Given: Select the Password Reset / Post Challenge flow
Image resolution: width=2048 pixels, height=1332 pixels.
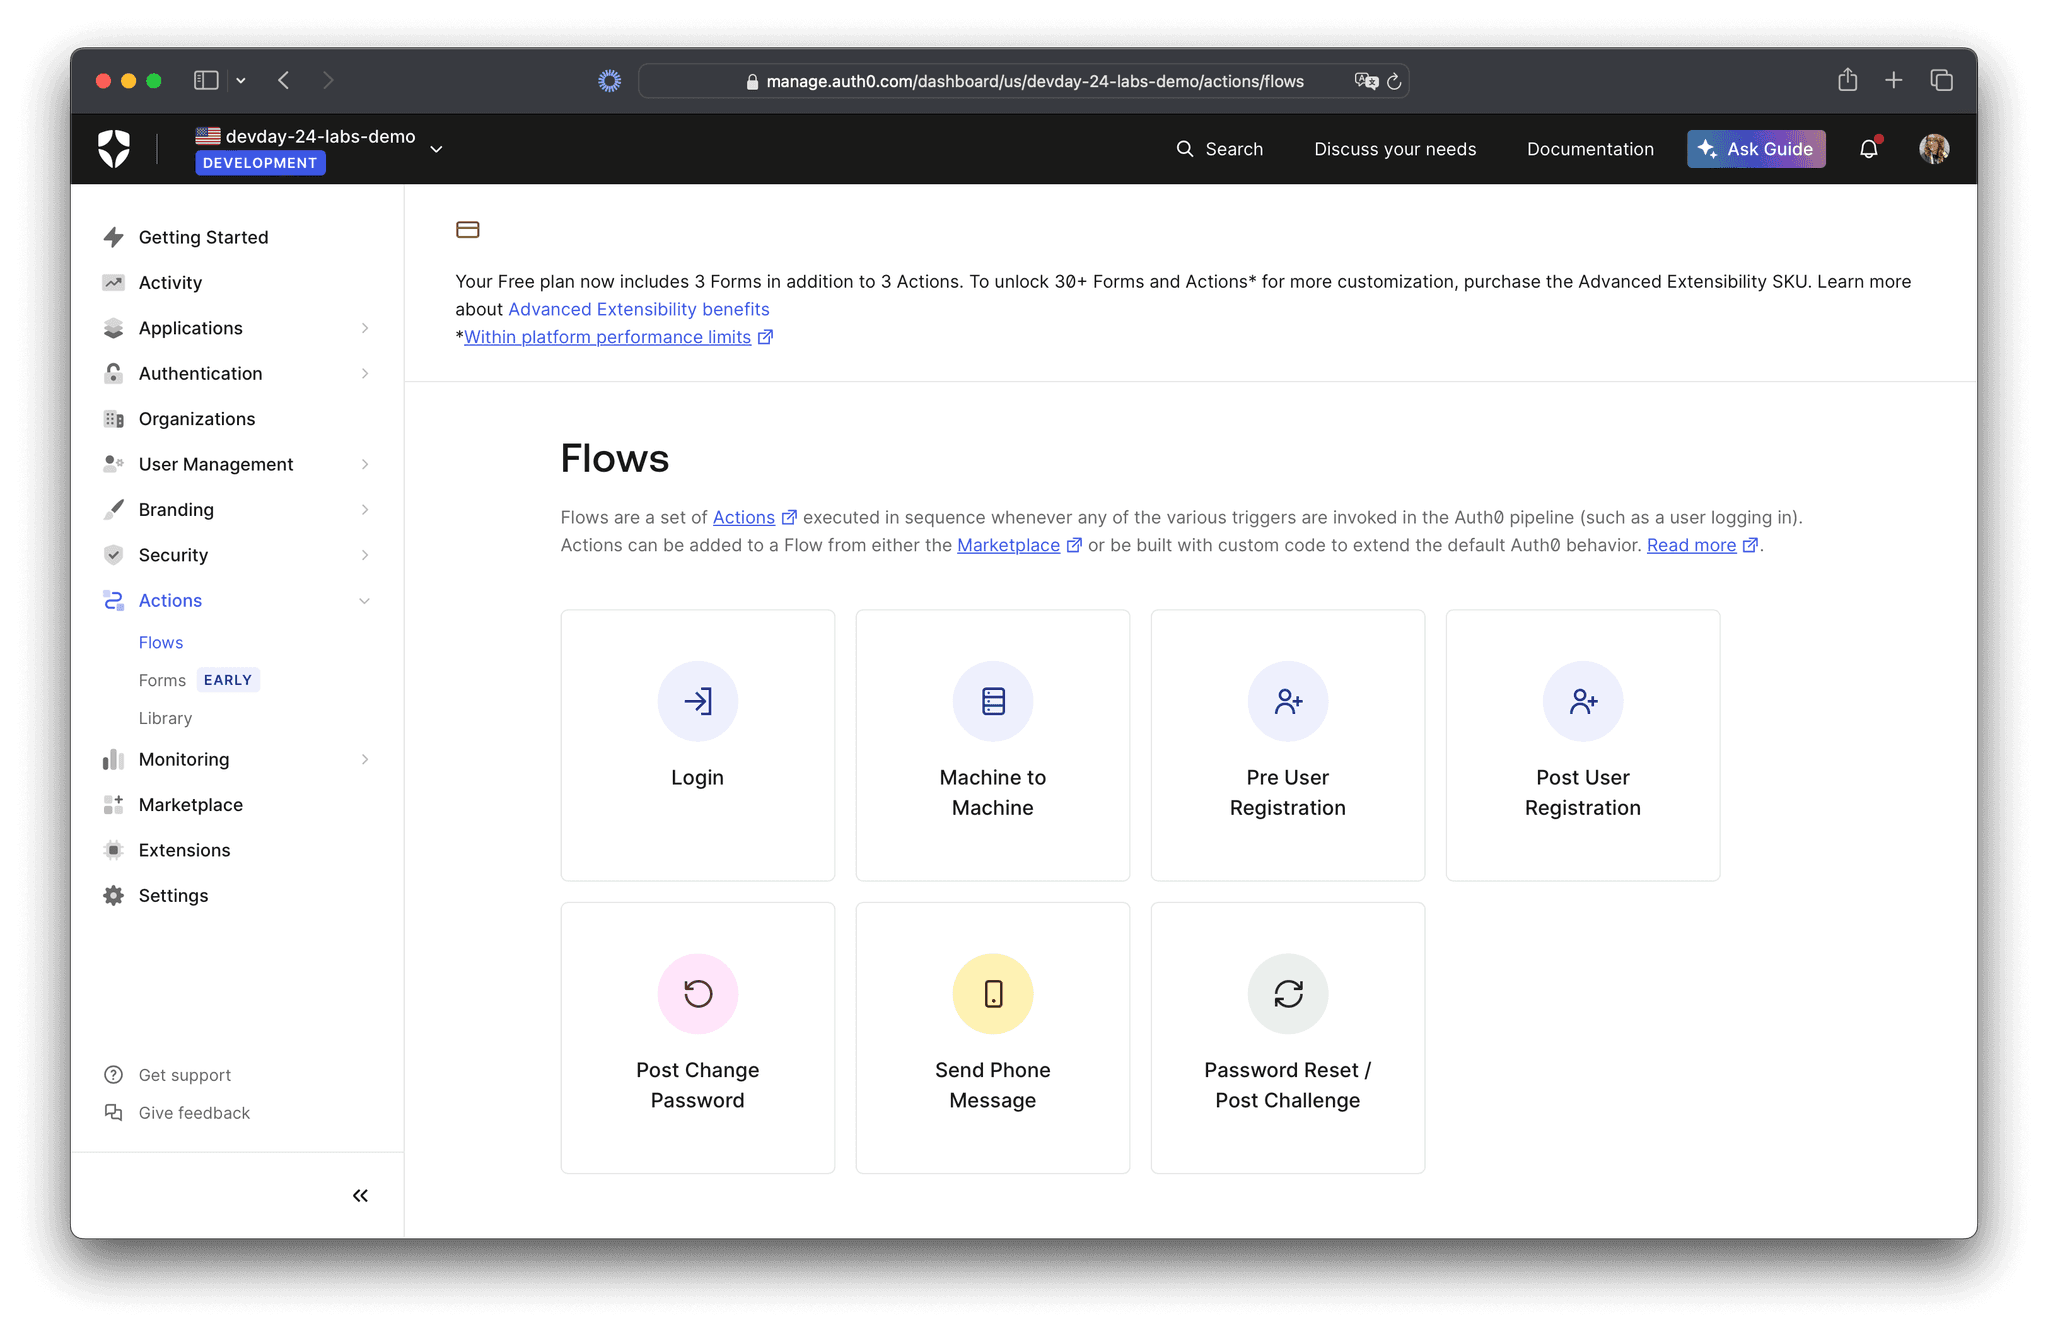Looking at the screenshot, I should pos(1287,1038).
